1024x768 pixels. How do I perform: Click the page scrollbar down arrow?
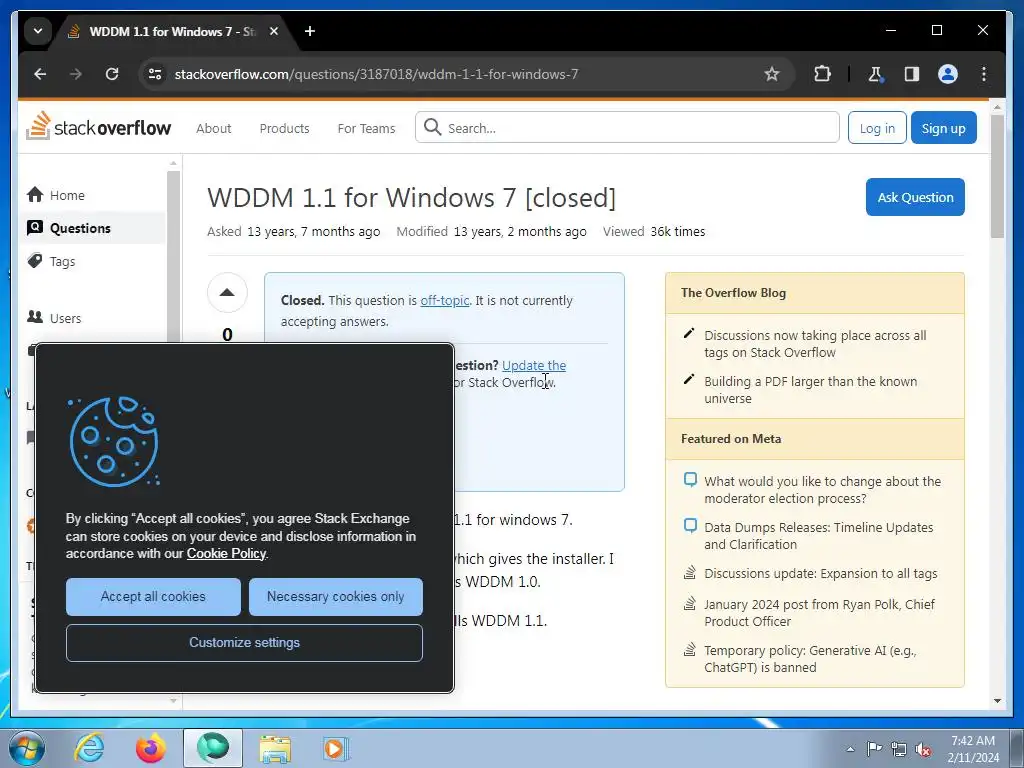point(997,701)
